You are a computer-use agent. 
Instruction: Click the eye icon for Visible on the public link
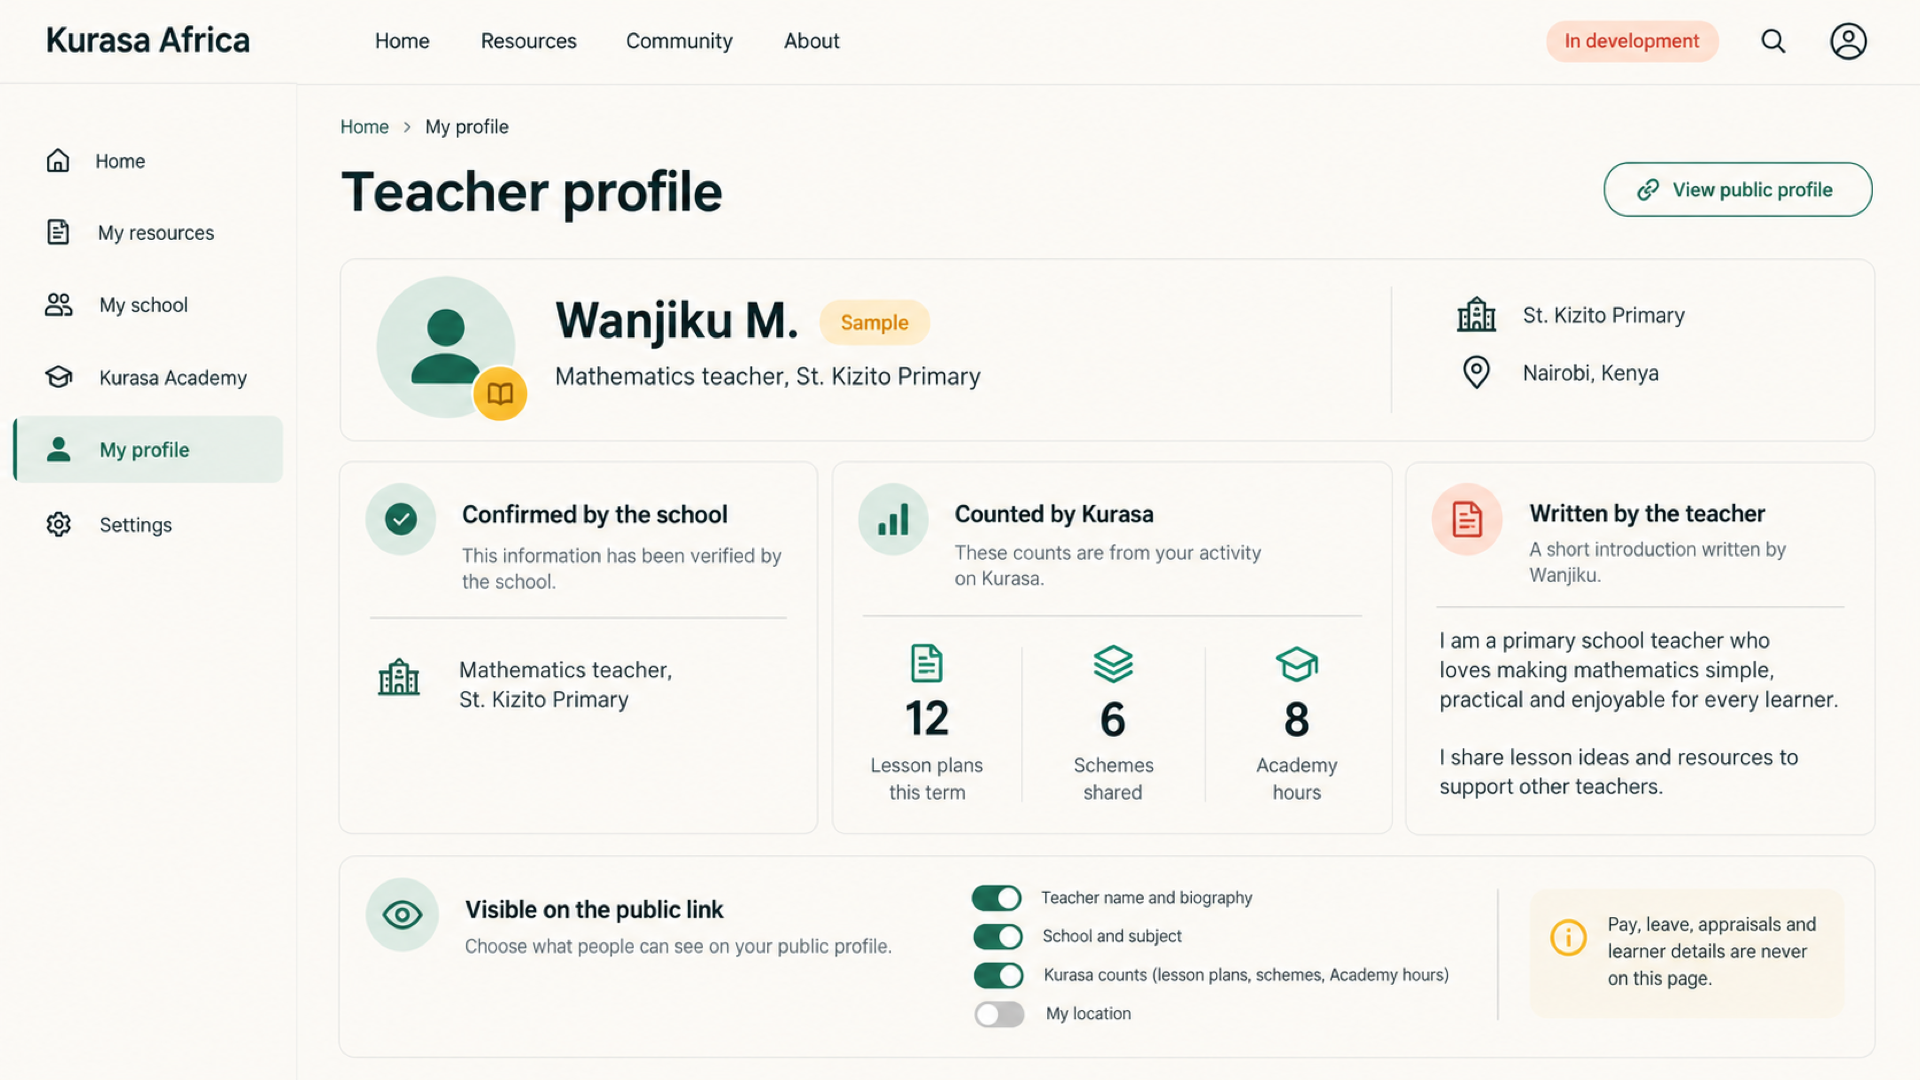[x=402, y=914]
